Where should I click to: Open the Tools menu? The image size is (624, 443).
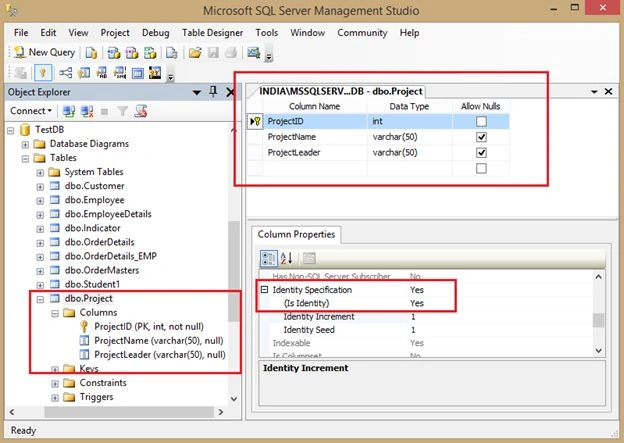tap(267, 33)
